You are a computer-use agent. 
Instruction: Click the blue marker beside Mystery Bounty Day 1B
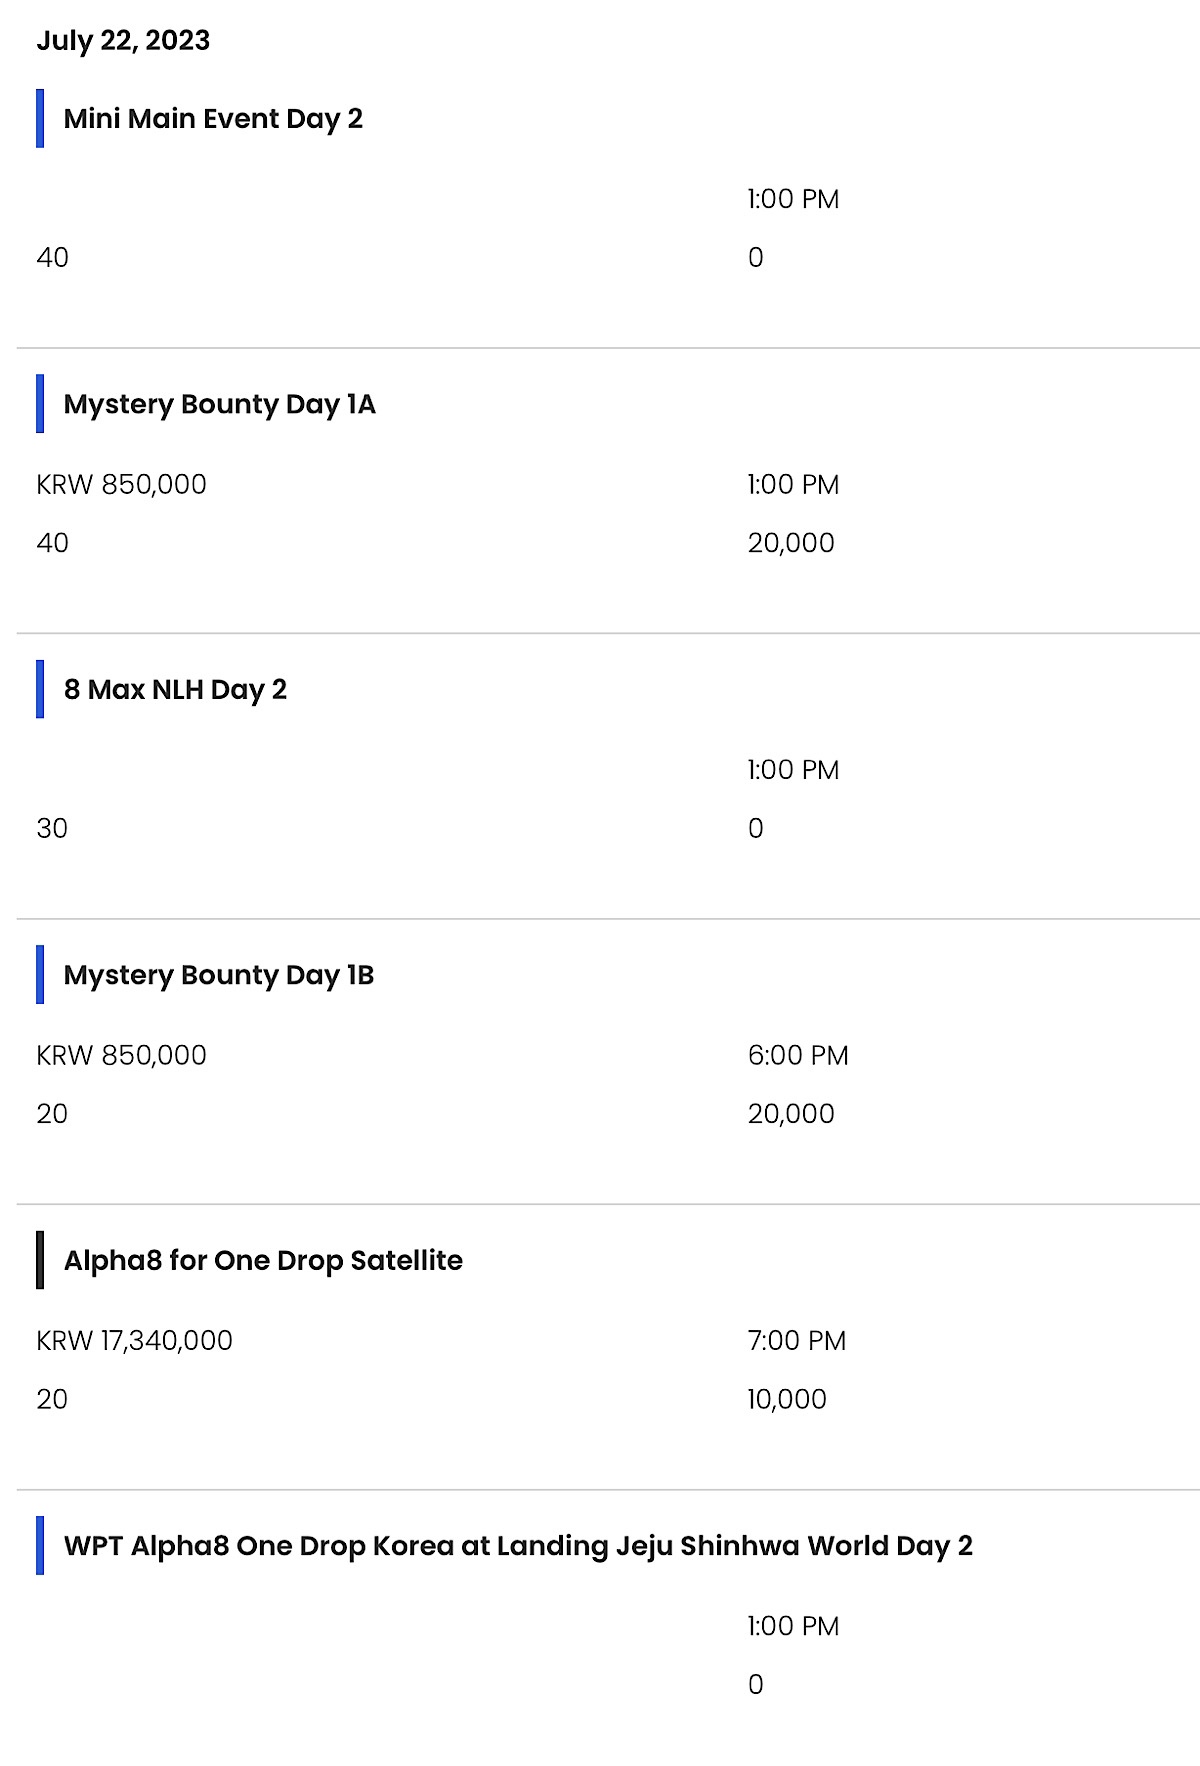(x=40, y=975)
